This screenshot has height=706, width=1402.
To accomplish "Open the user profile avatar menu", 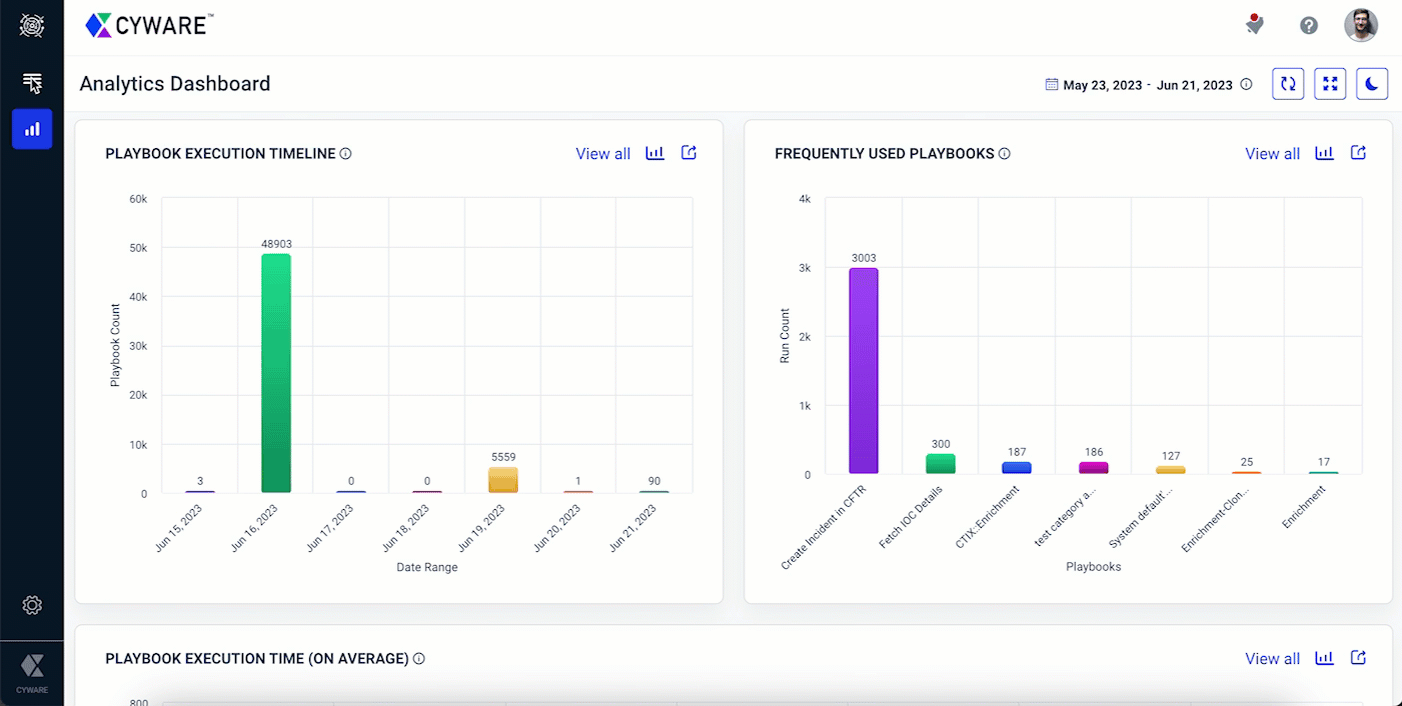I will pyautogui.click(x=1360, y=26).
